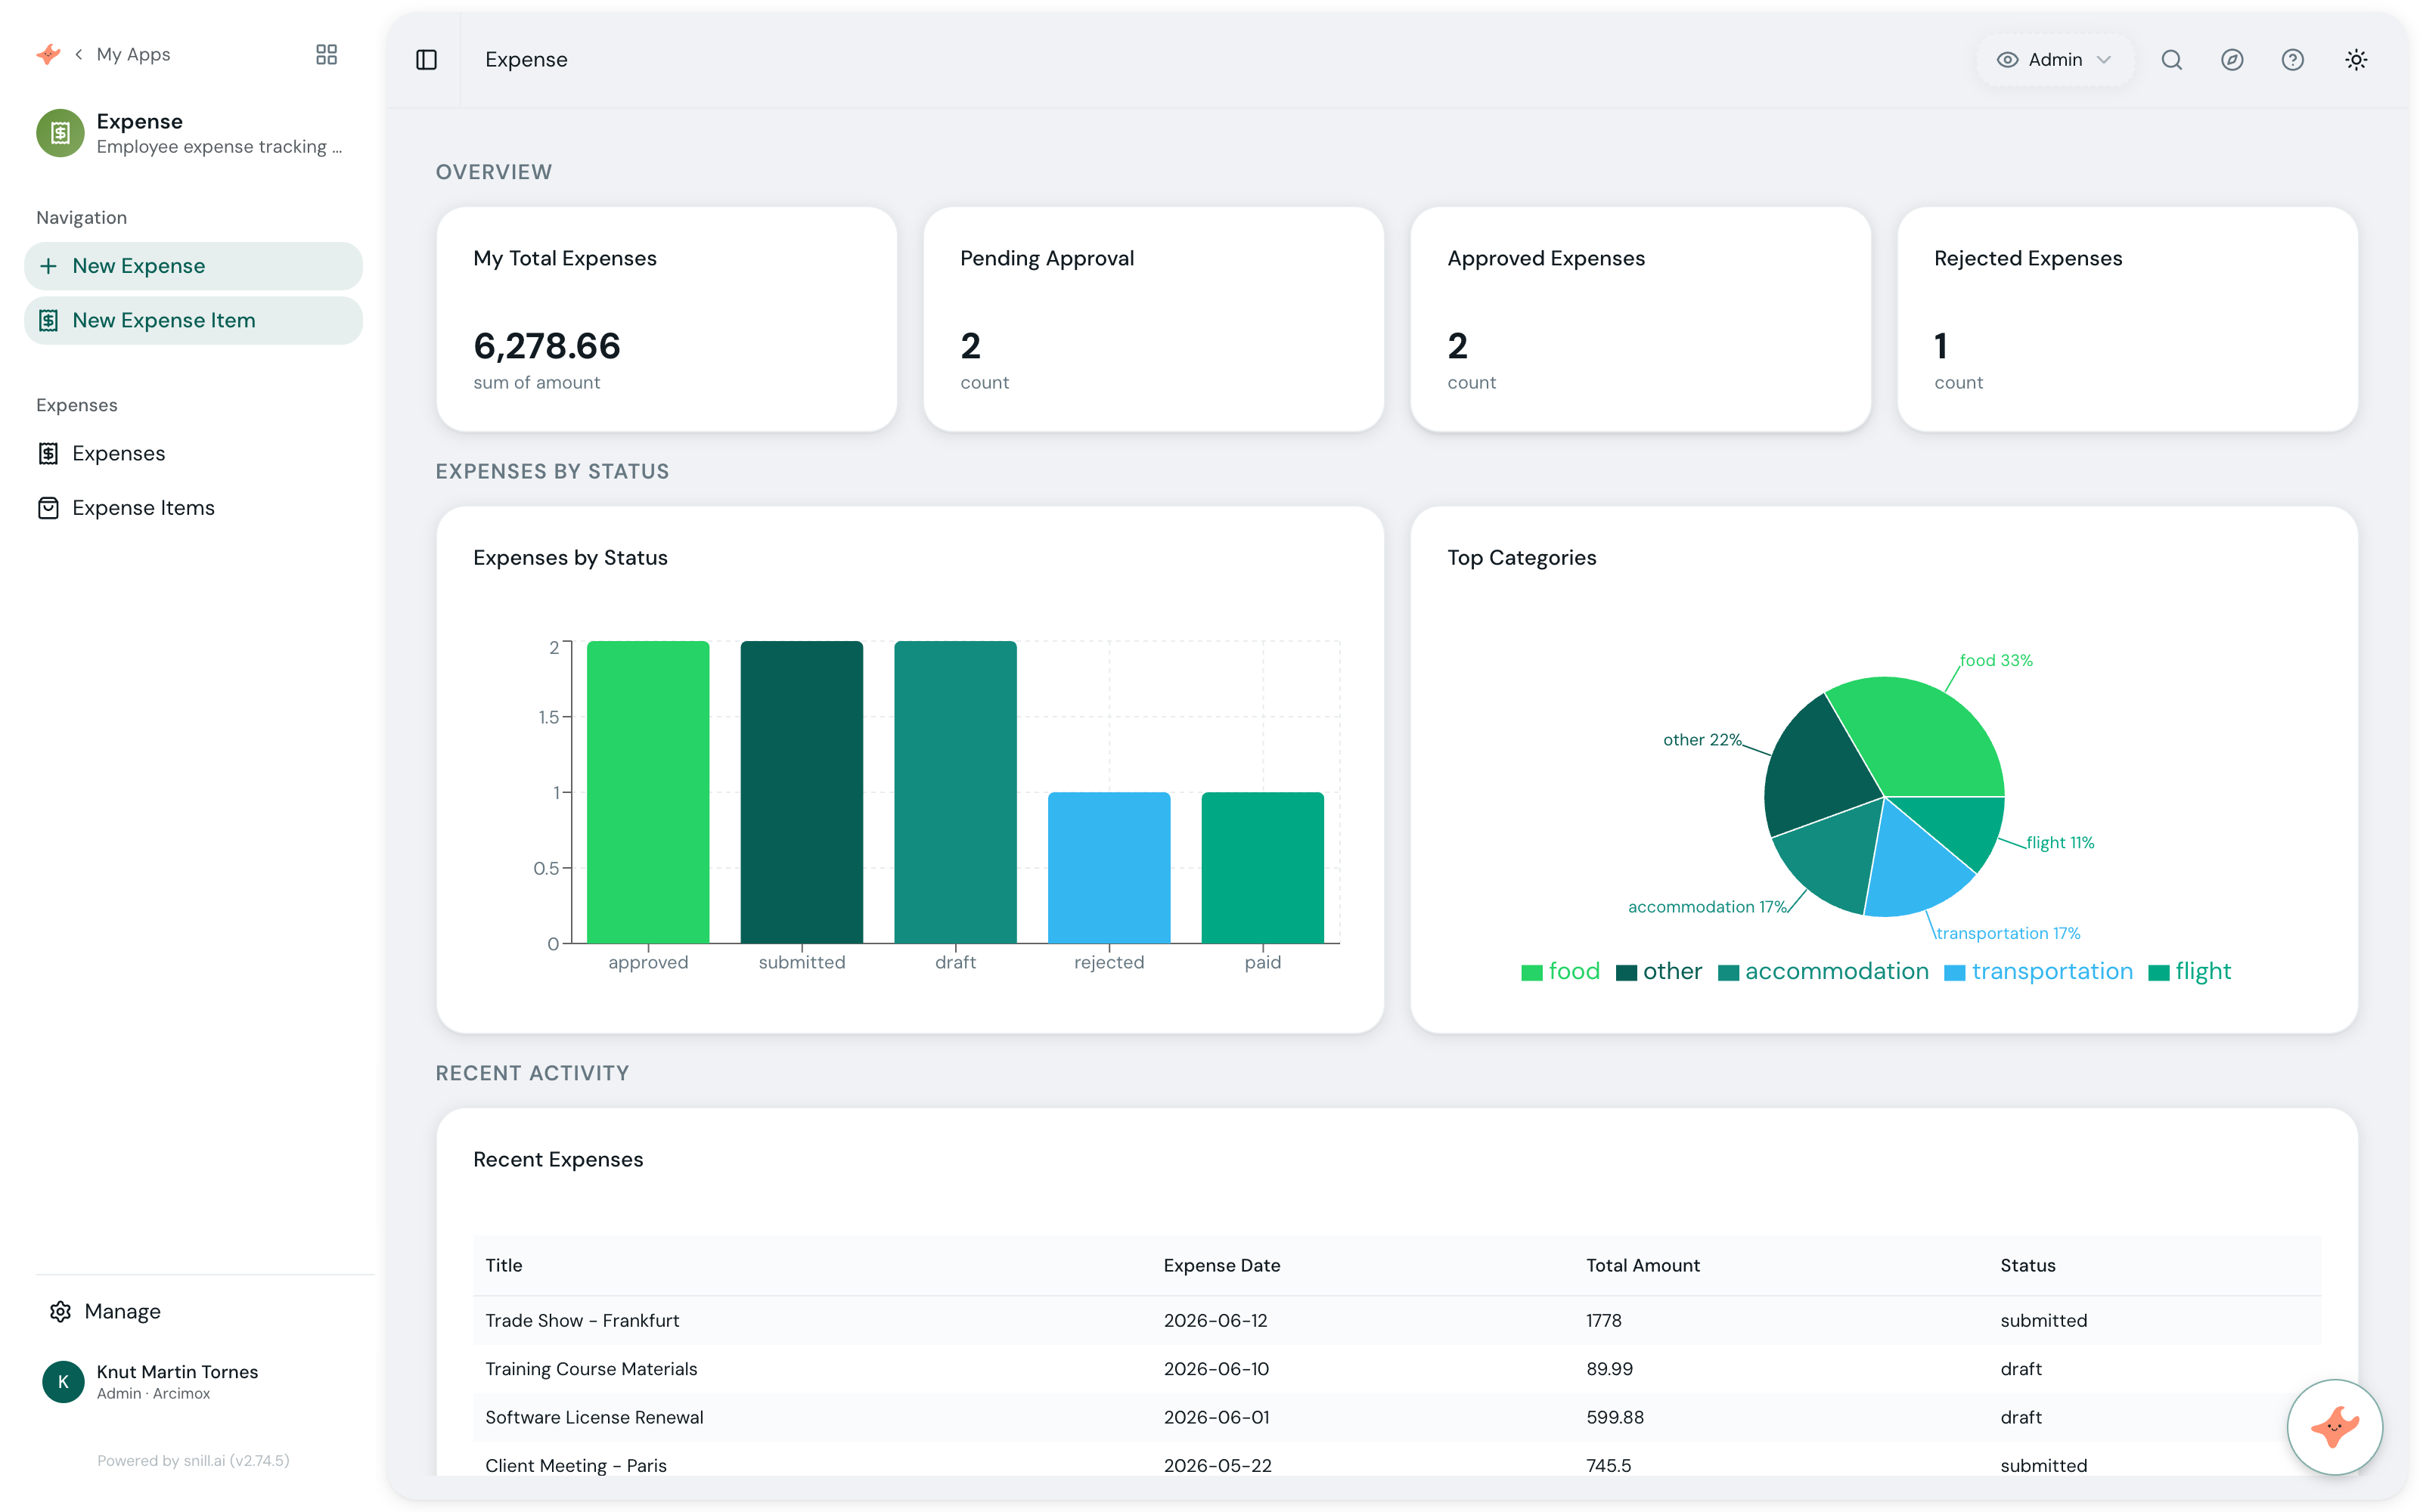
Task: Click the plus icon on New Expense
Action: 48,266
